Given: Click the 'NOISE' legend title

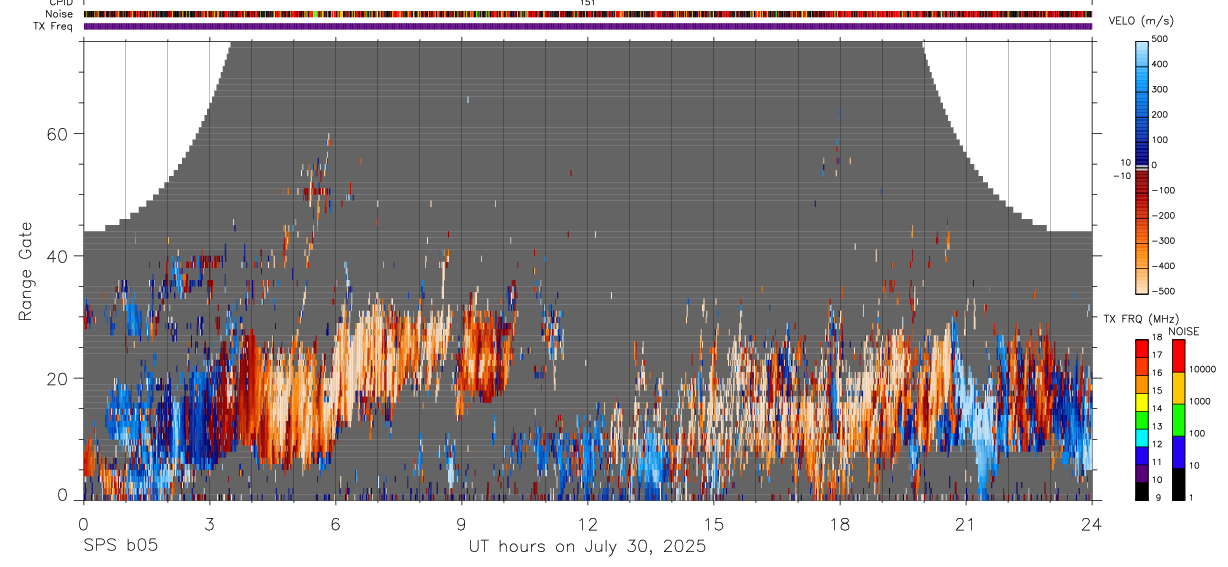Looking at the screenshot, I should (x=1183, y=331).
